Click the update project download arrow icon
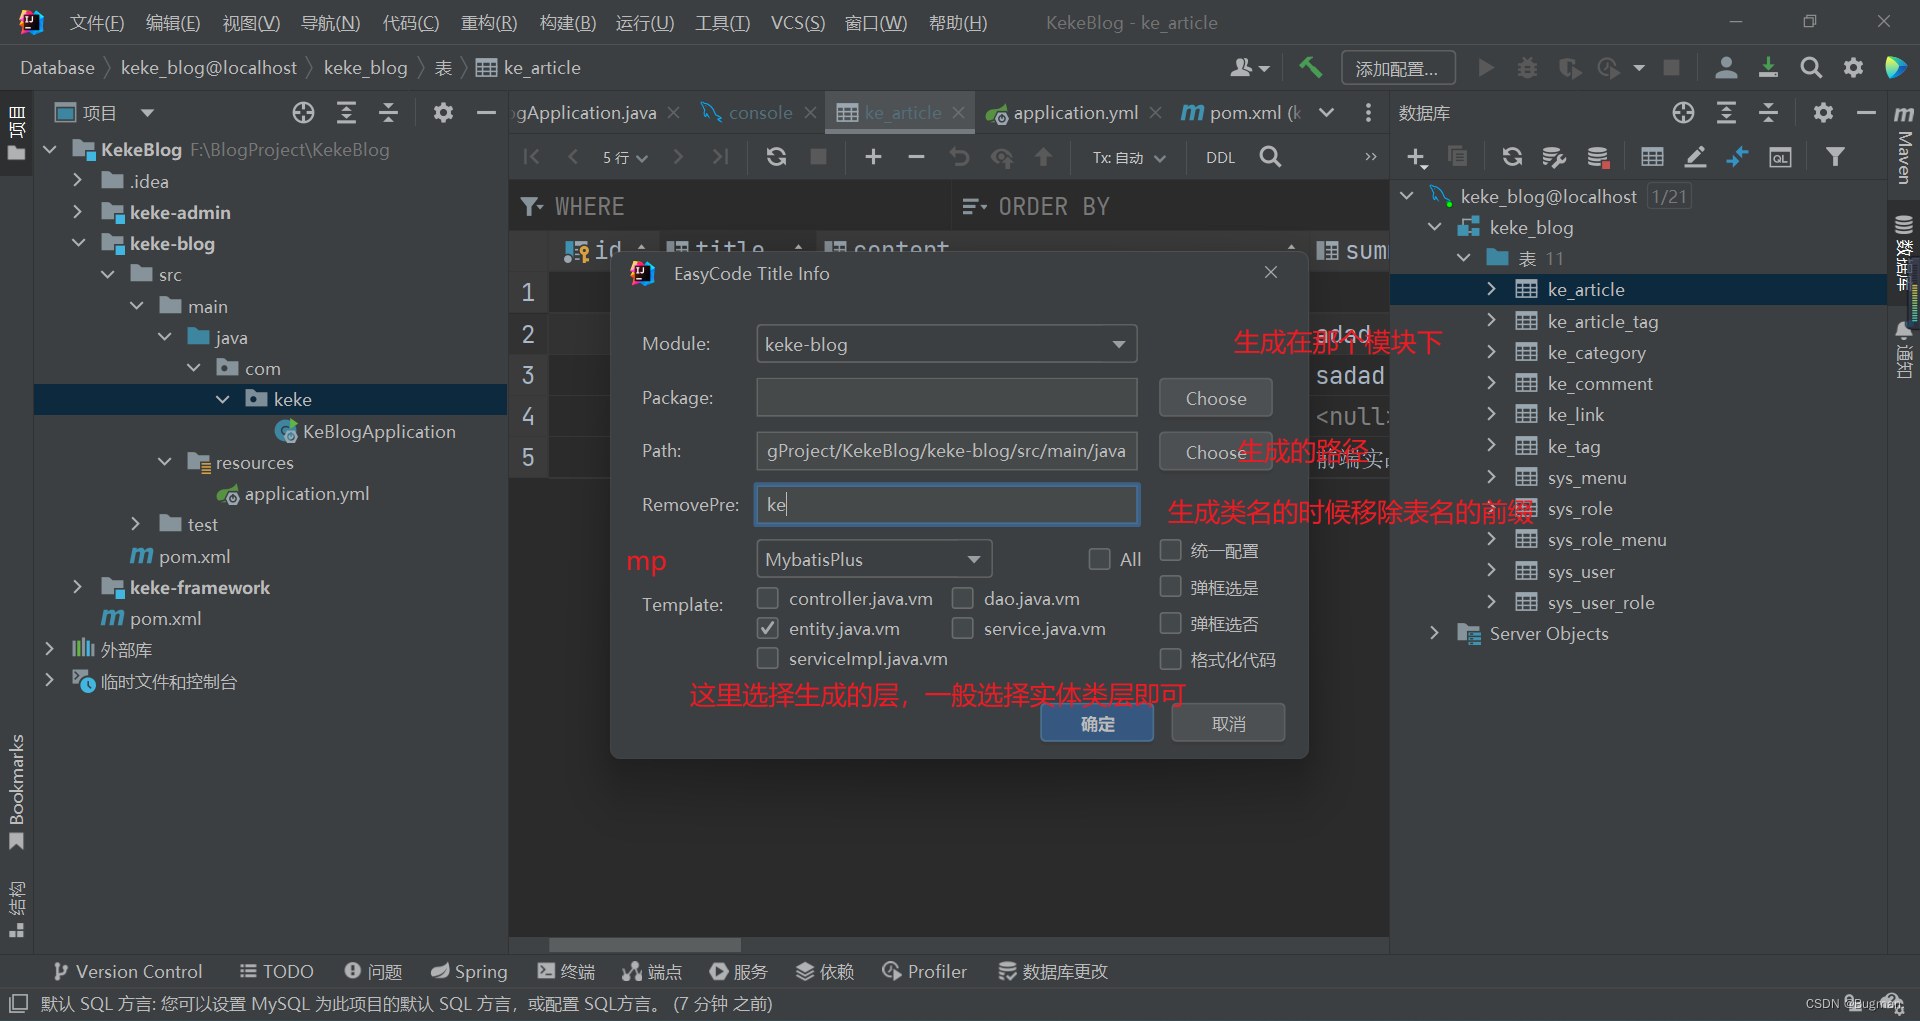1920x1021 pixels. (1768, 67)
